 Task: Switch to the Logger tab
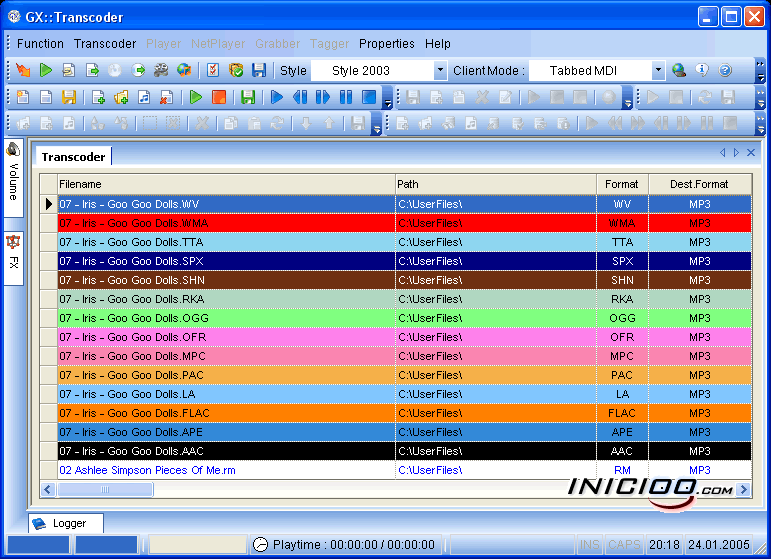[65, 523]
